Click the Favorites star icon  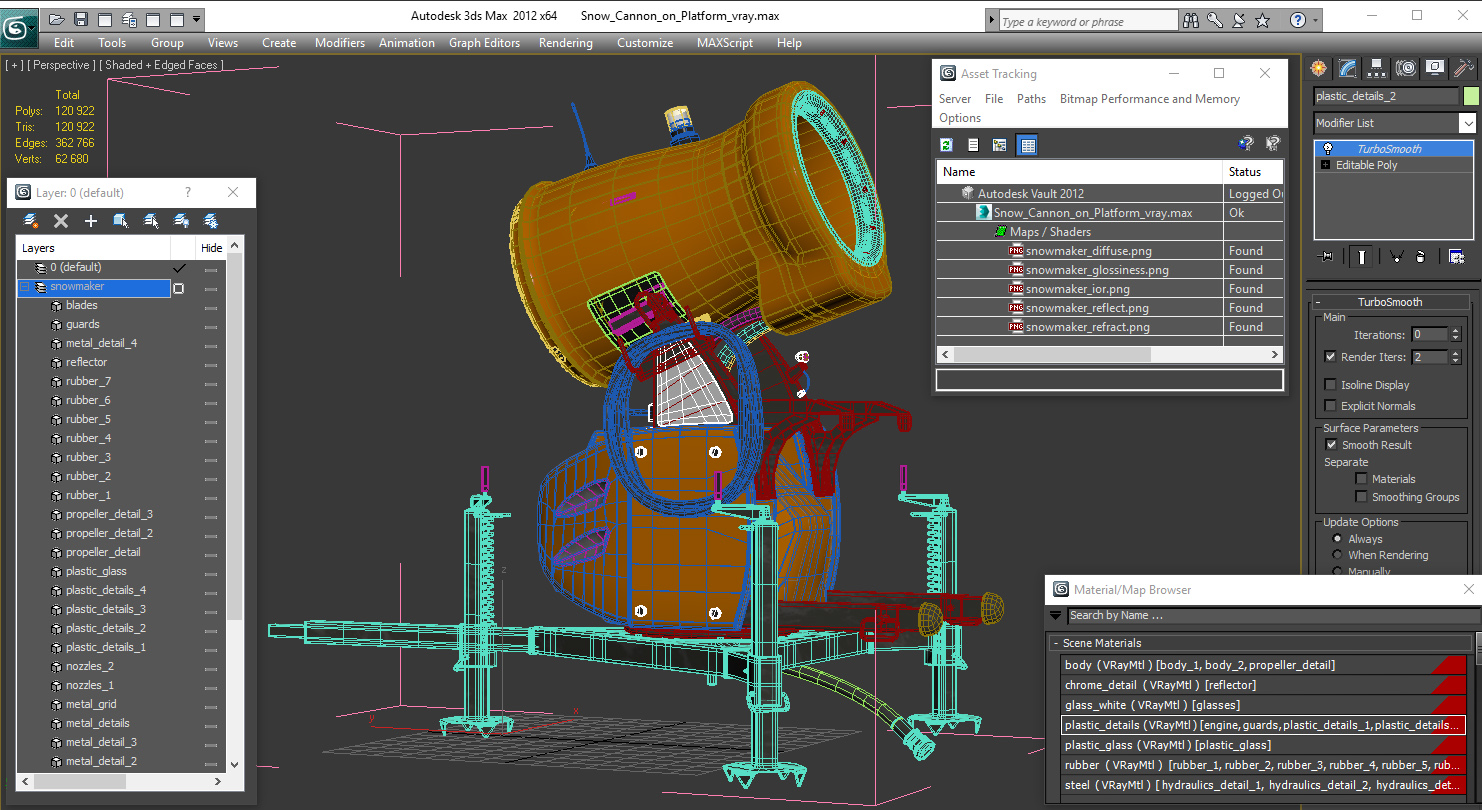coord(1263,20)
